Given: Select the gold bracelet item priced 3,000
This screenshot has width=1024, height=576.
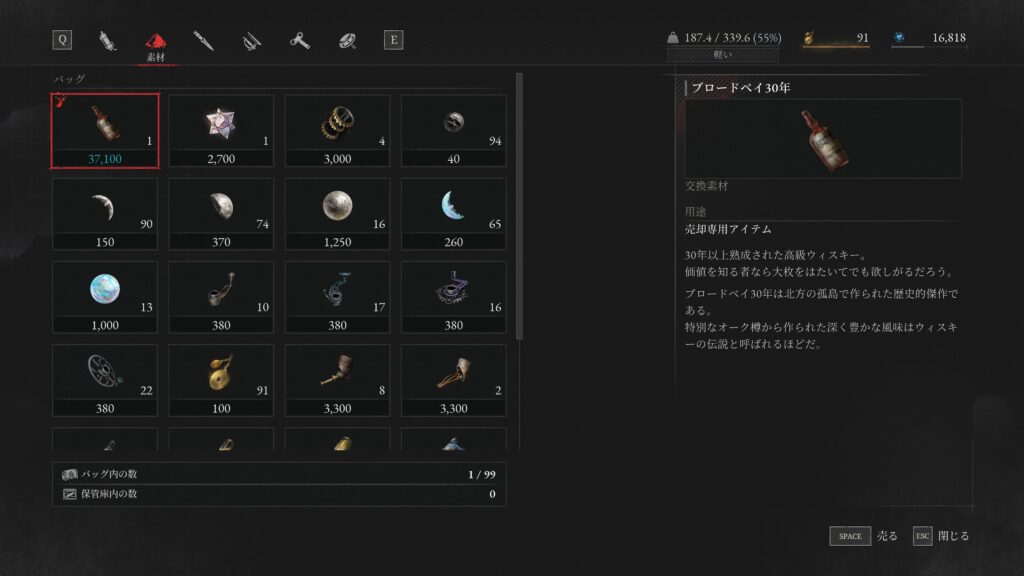Looking at the screenshot, I should (337, 131).
